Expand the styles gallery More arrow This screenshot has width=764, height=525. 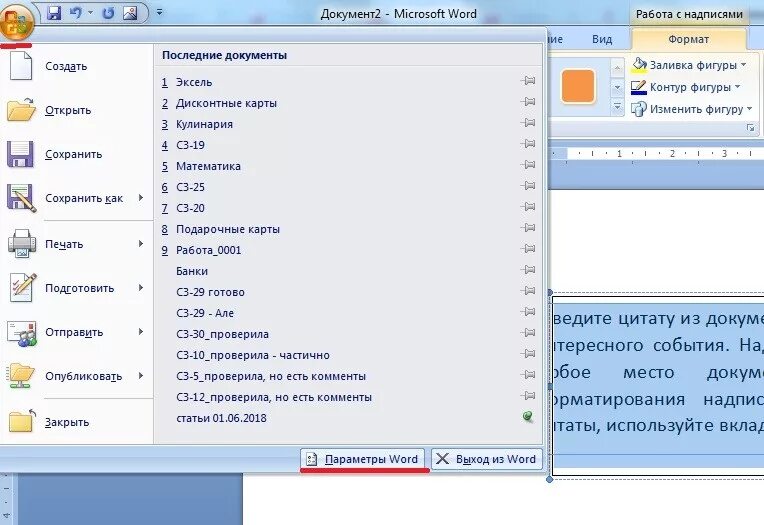[617, 107]
